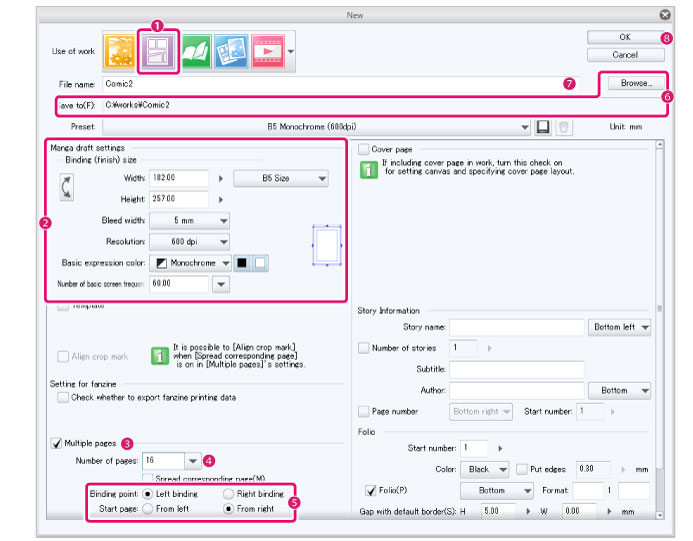
Task: Click the Width value field
Action: [179, 178]
